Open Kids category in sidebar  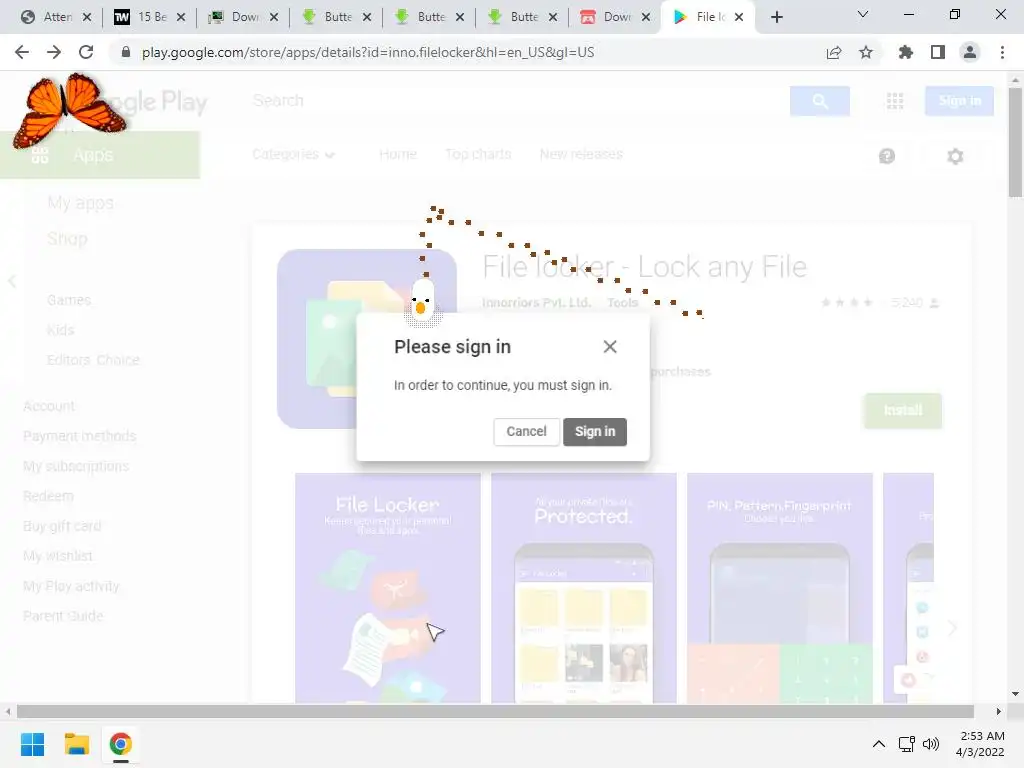click(60, 330)
